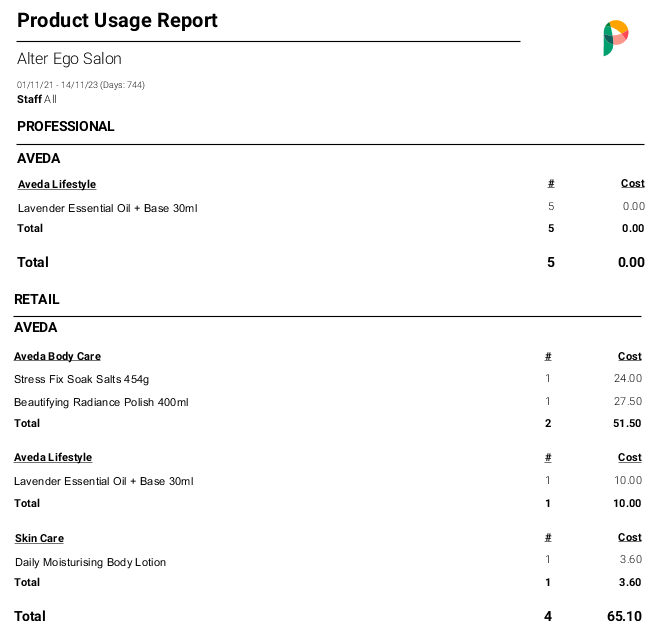Click Aveda Lifestyle link under Professional section
The width and height of the screenshot is (658, 631).
56,184
